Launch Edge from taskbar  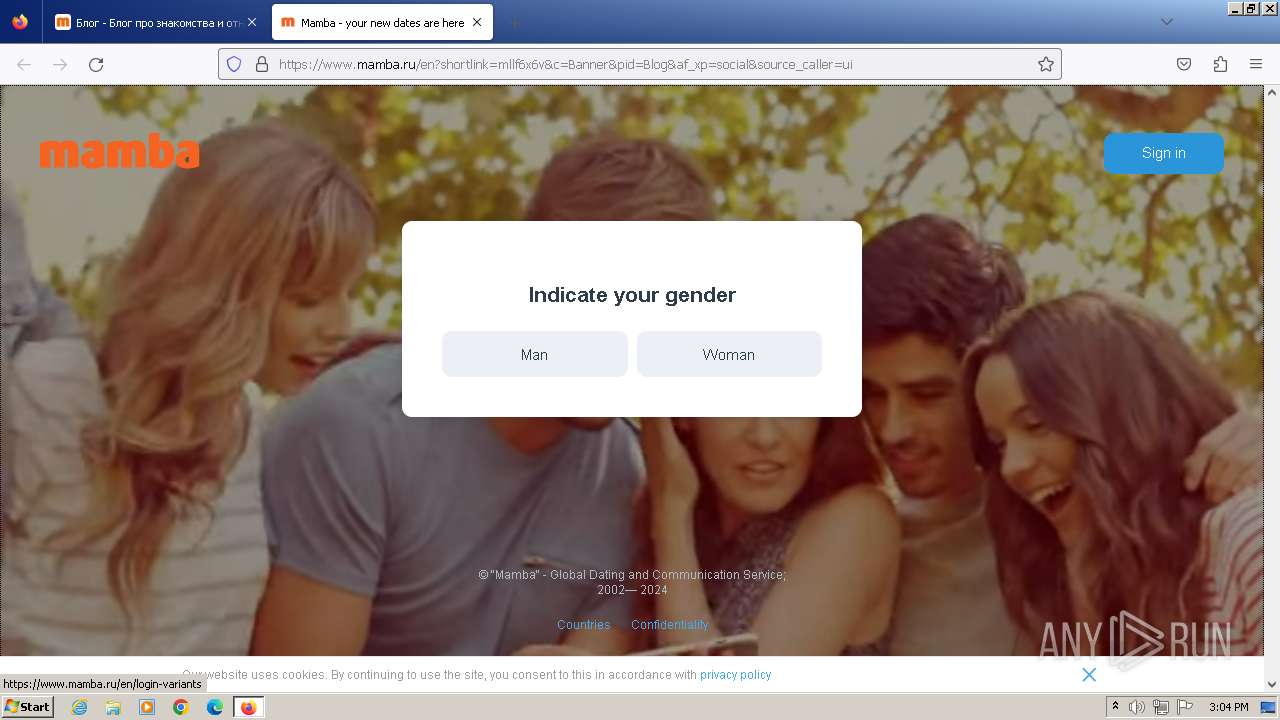coord(215,707)
